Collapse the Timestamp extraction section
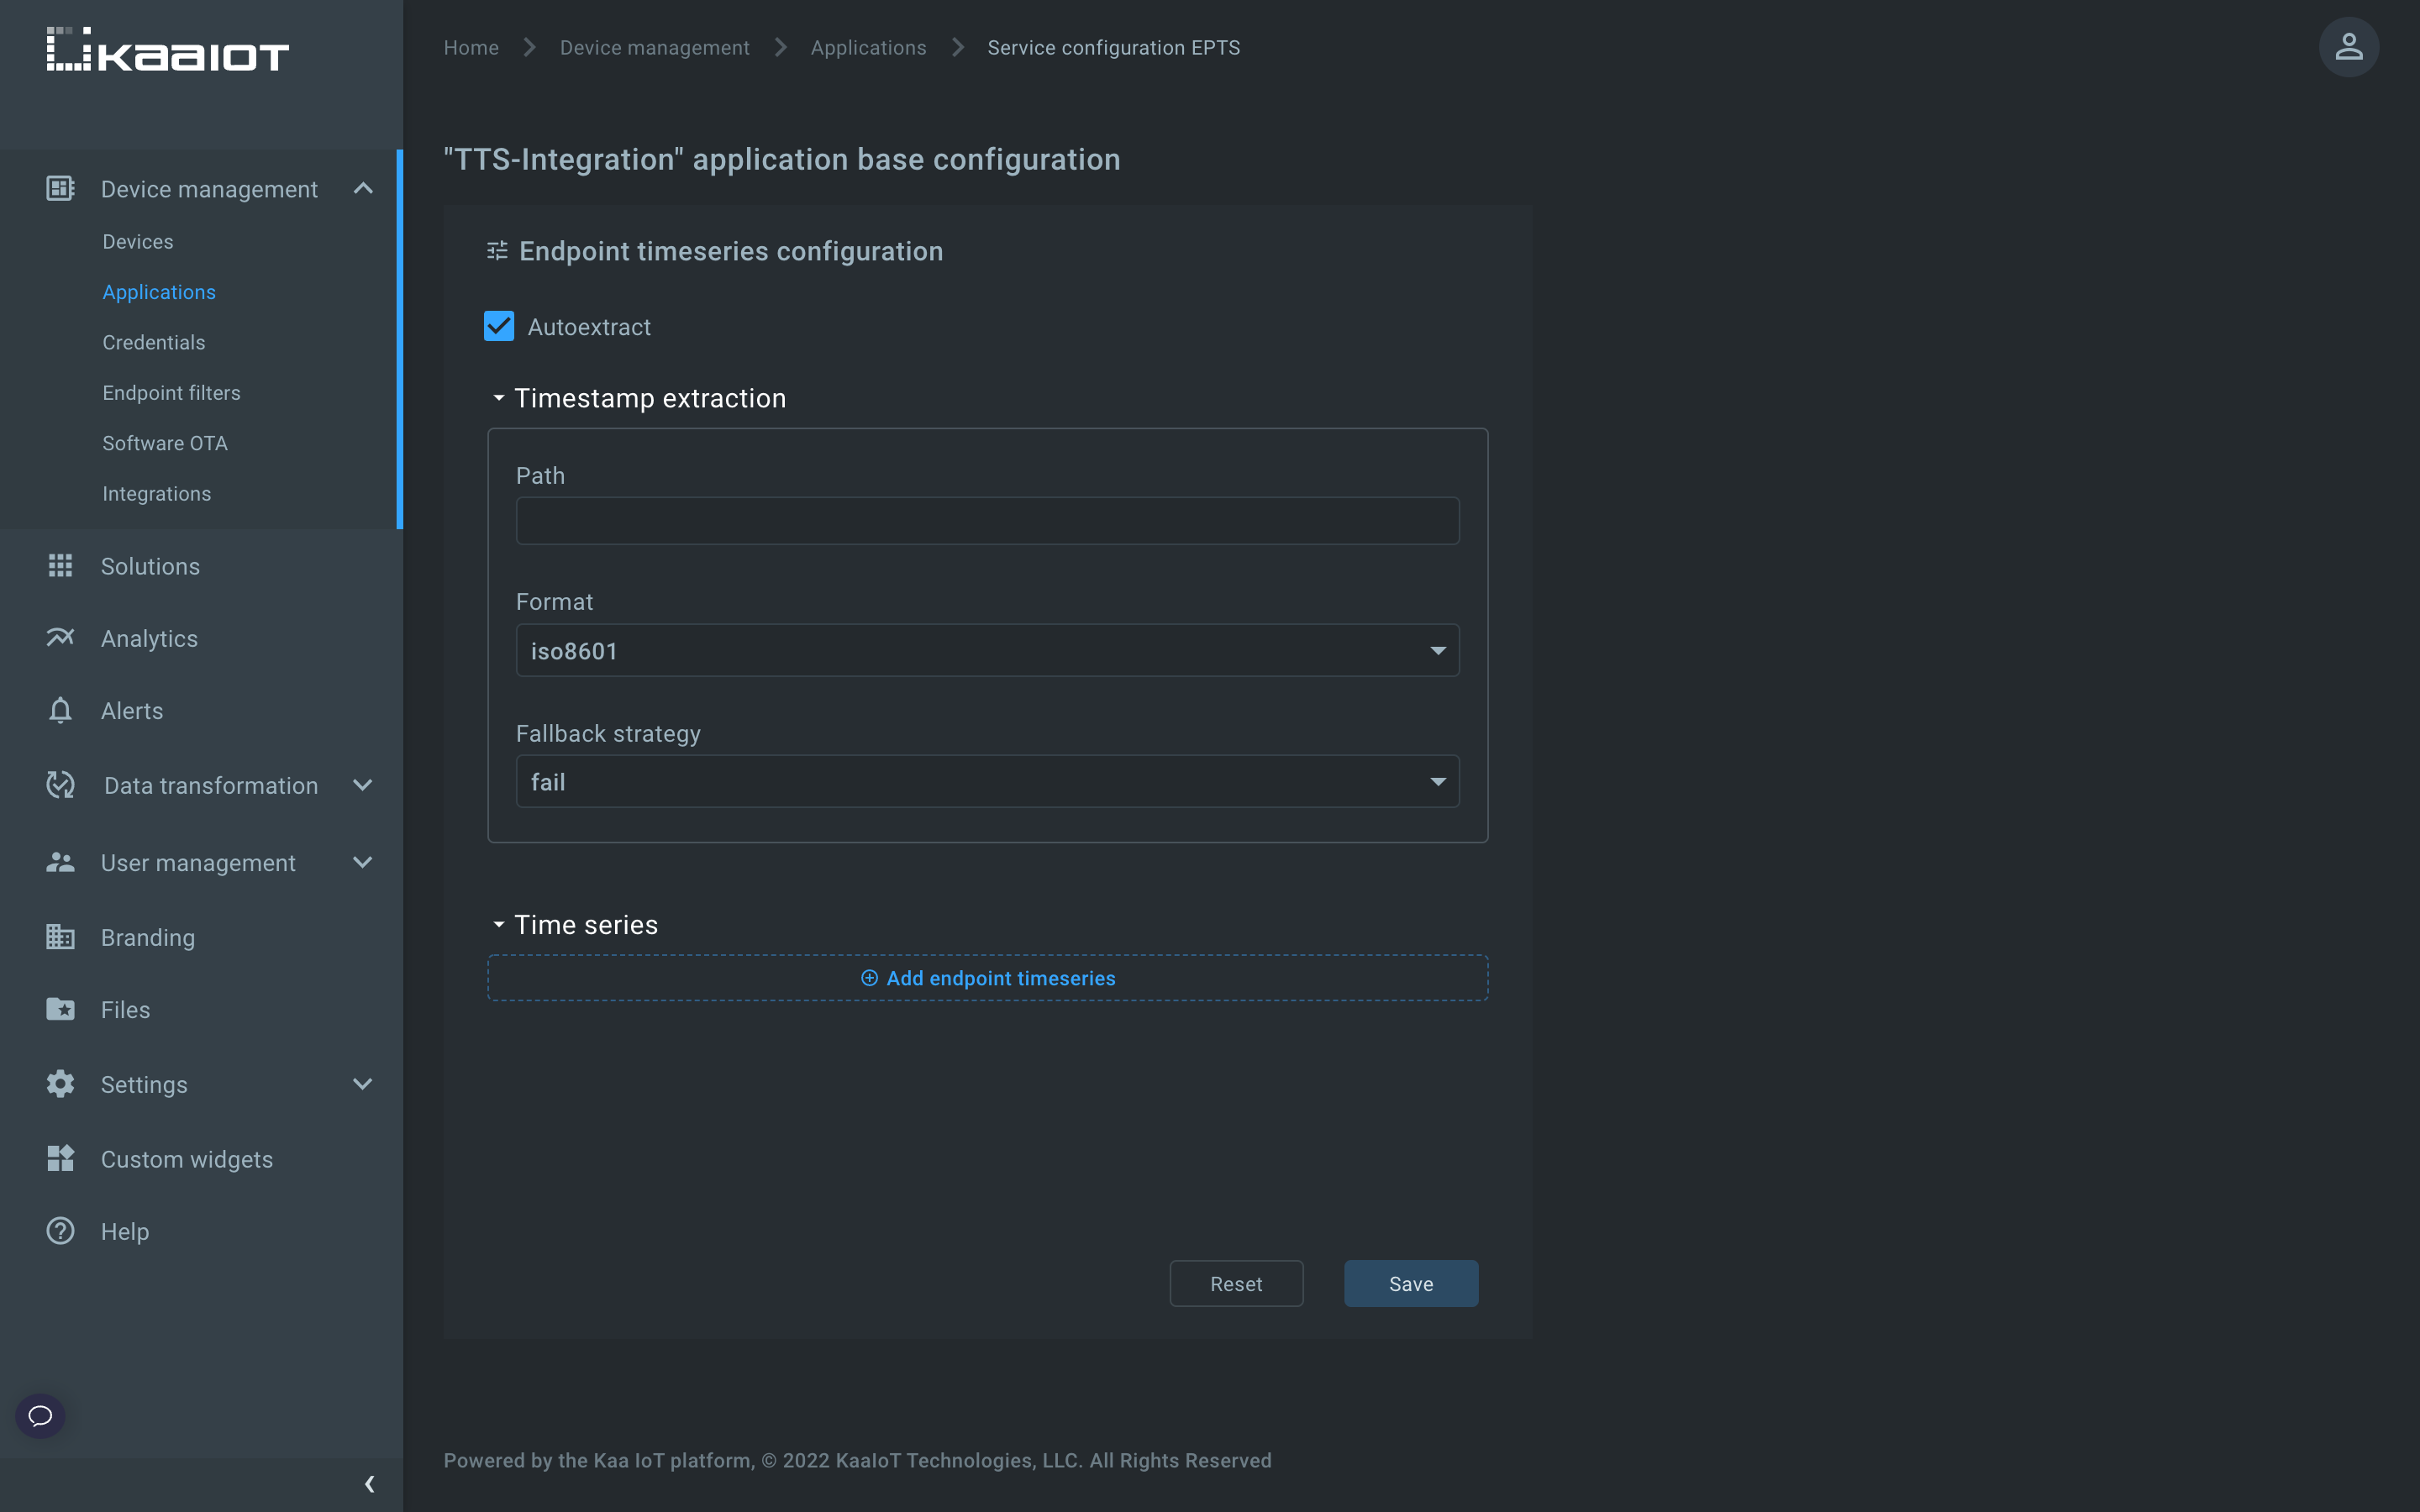The height and width of the screenshot is (1512, 2420). point(499,398)
